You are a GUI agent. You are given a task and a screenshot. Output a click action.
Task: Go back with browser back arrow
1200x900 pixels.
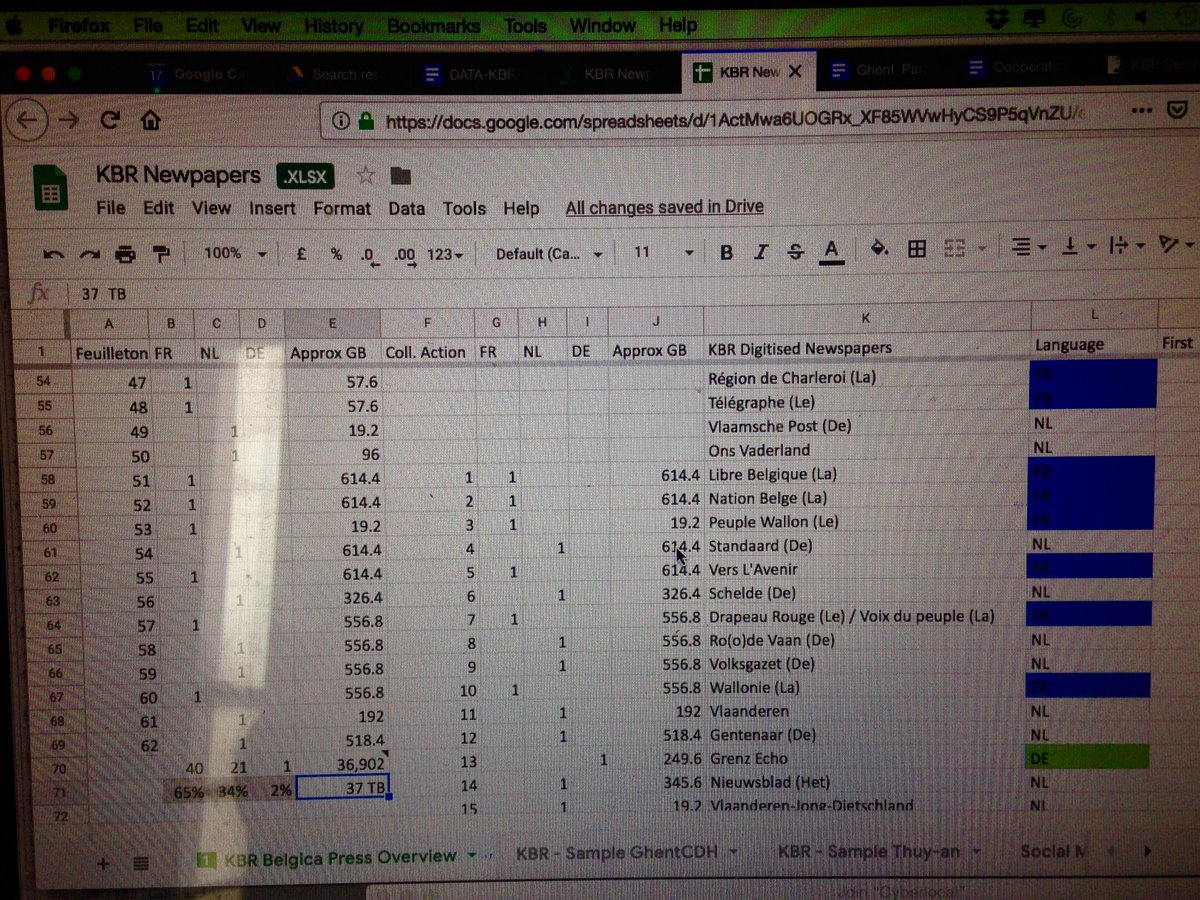point(27,121)
